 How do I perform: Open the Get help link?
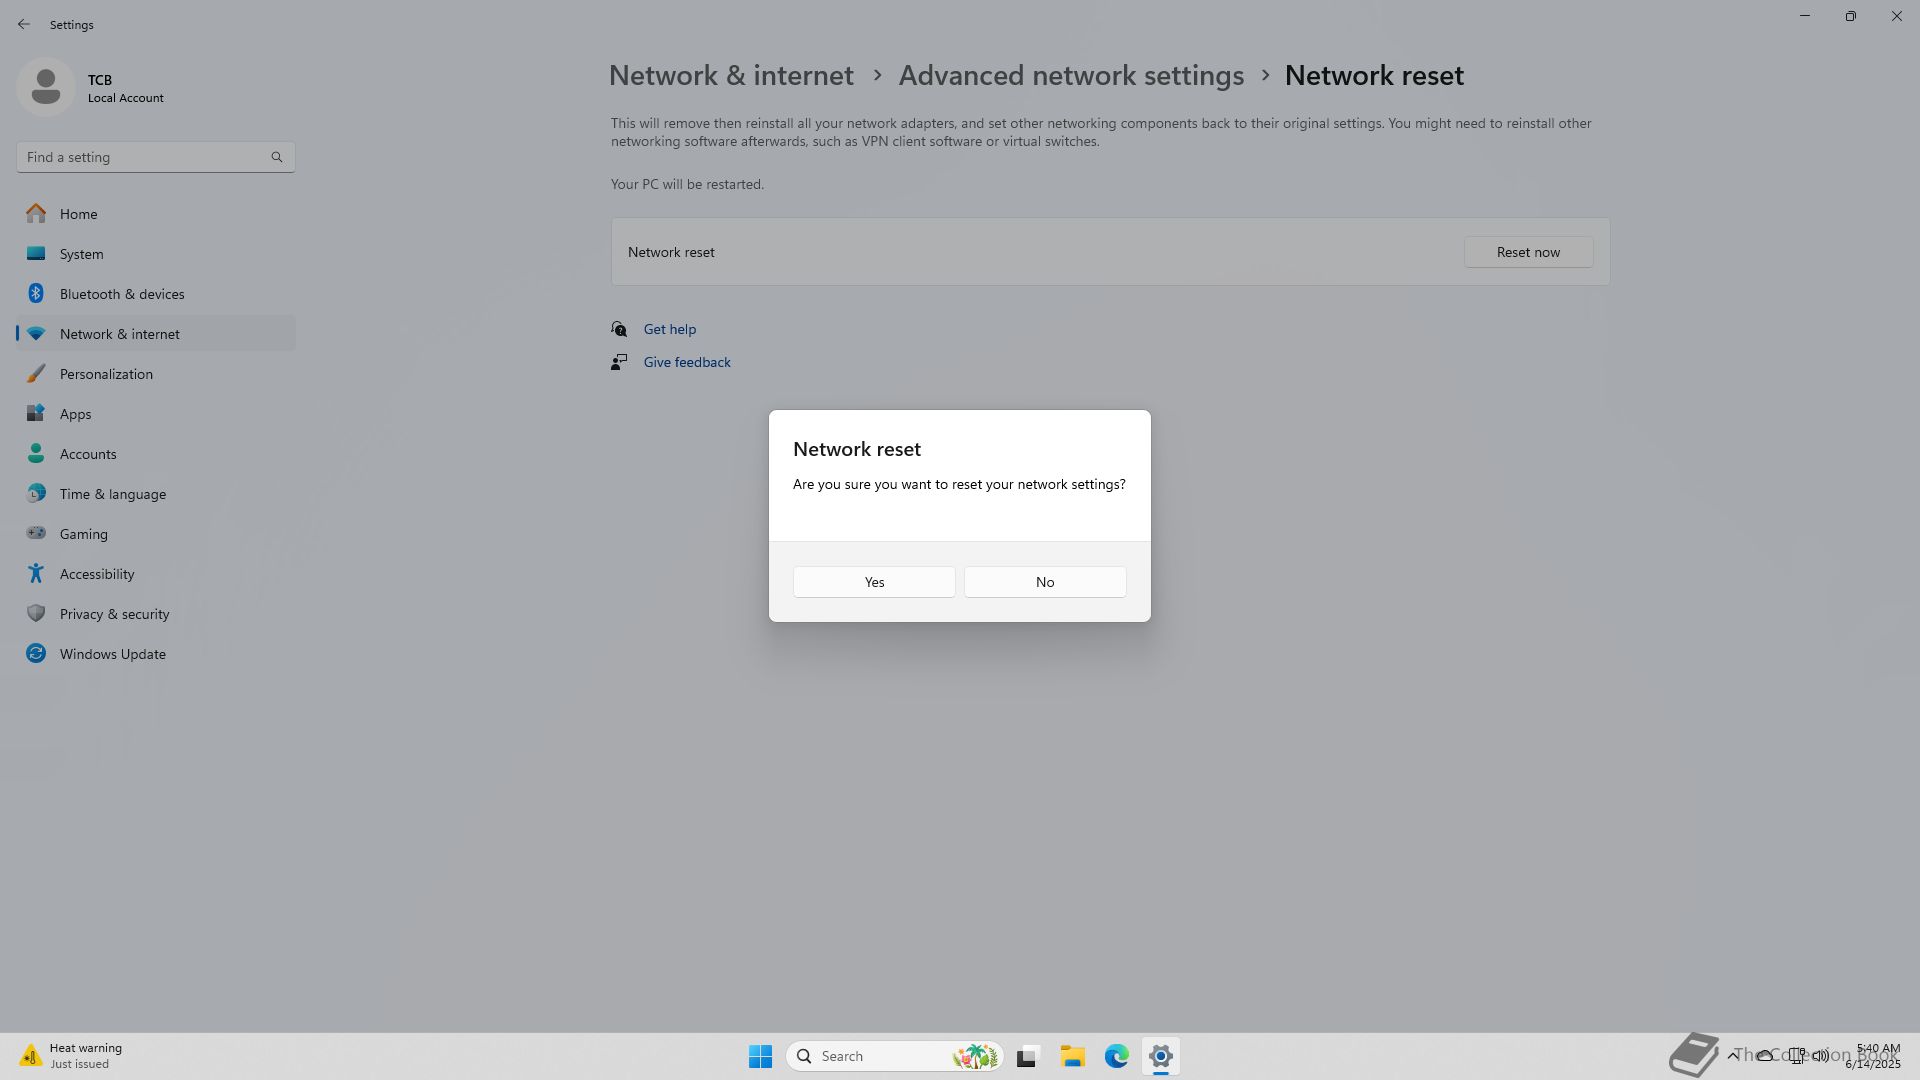(x=669, y=329)
